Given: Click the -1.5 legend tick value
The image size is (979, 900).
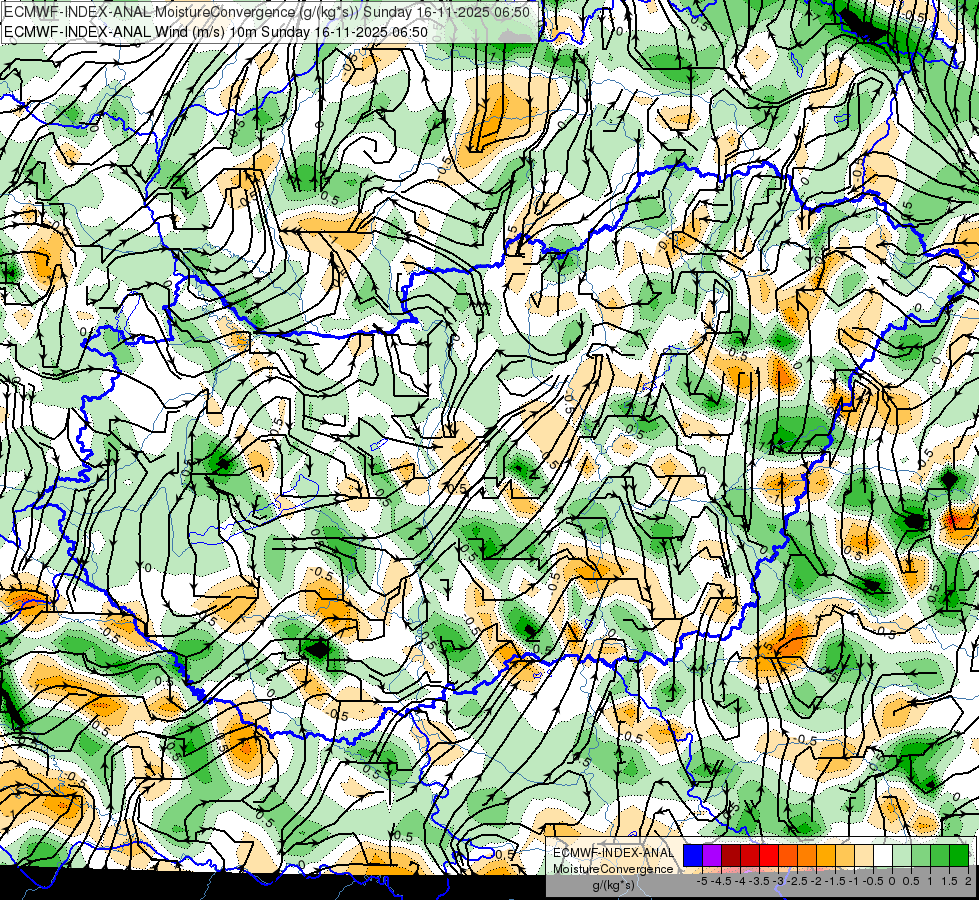Looking at the screenshot, I should coord(835,881).
